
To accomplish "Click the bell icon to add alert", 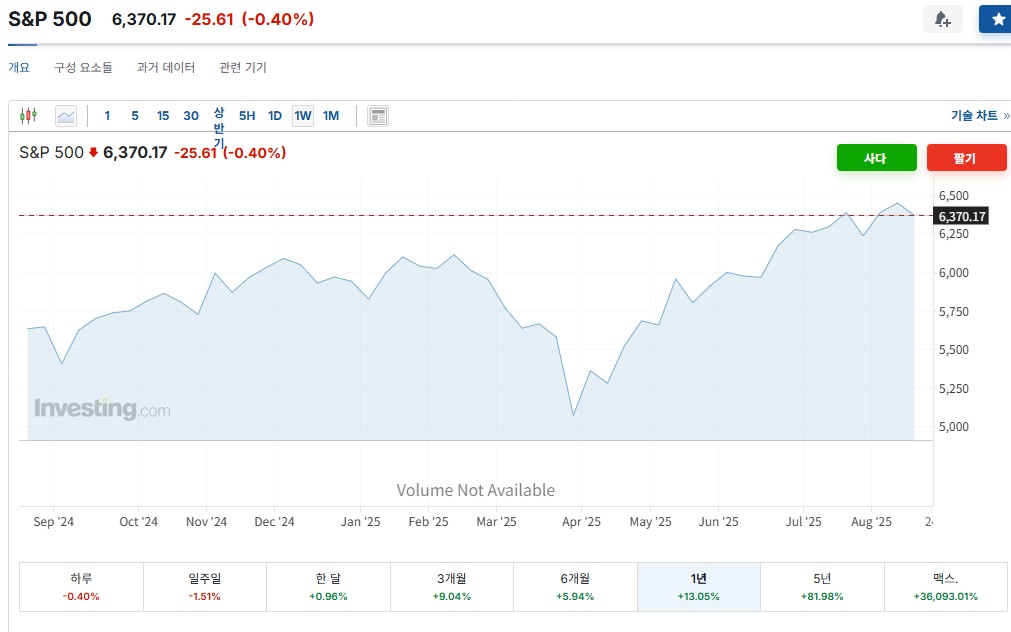I will [942, 19].
